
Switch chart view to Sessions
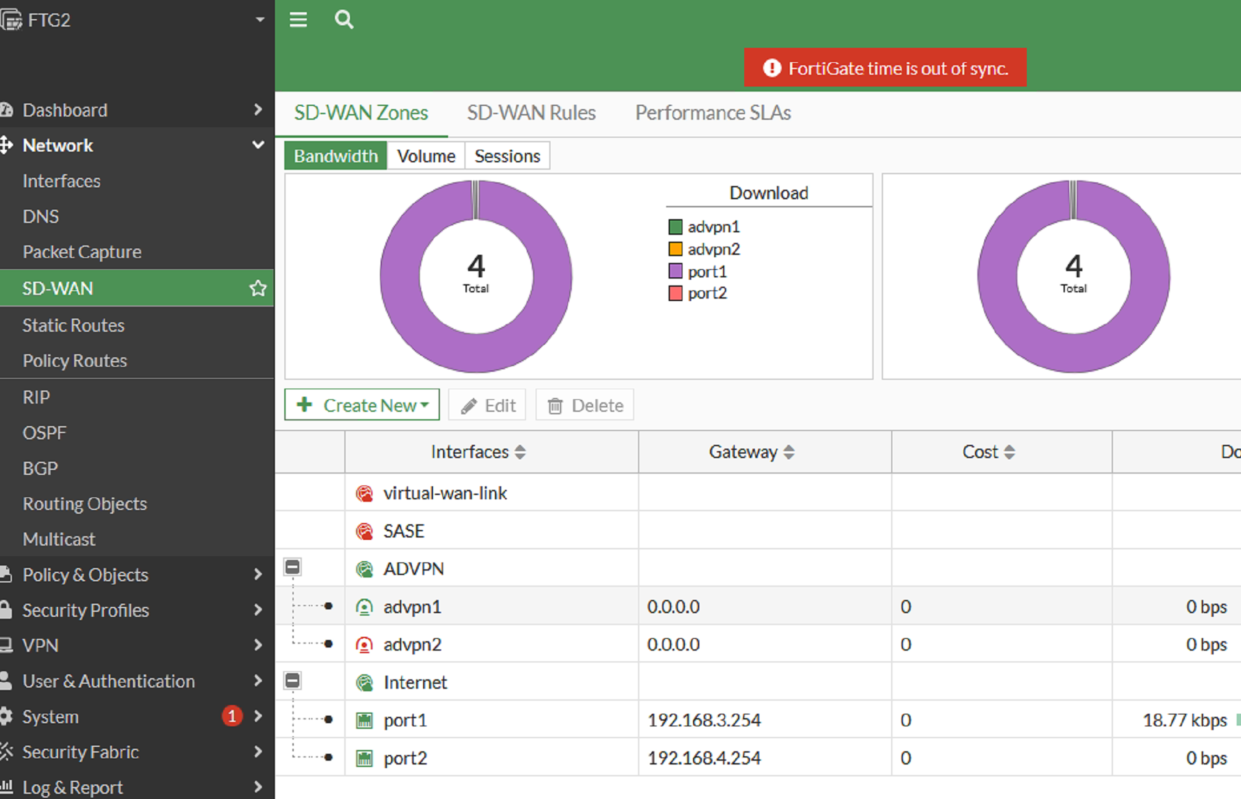click(507, 156)
